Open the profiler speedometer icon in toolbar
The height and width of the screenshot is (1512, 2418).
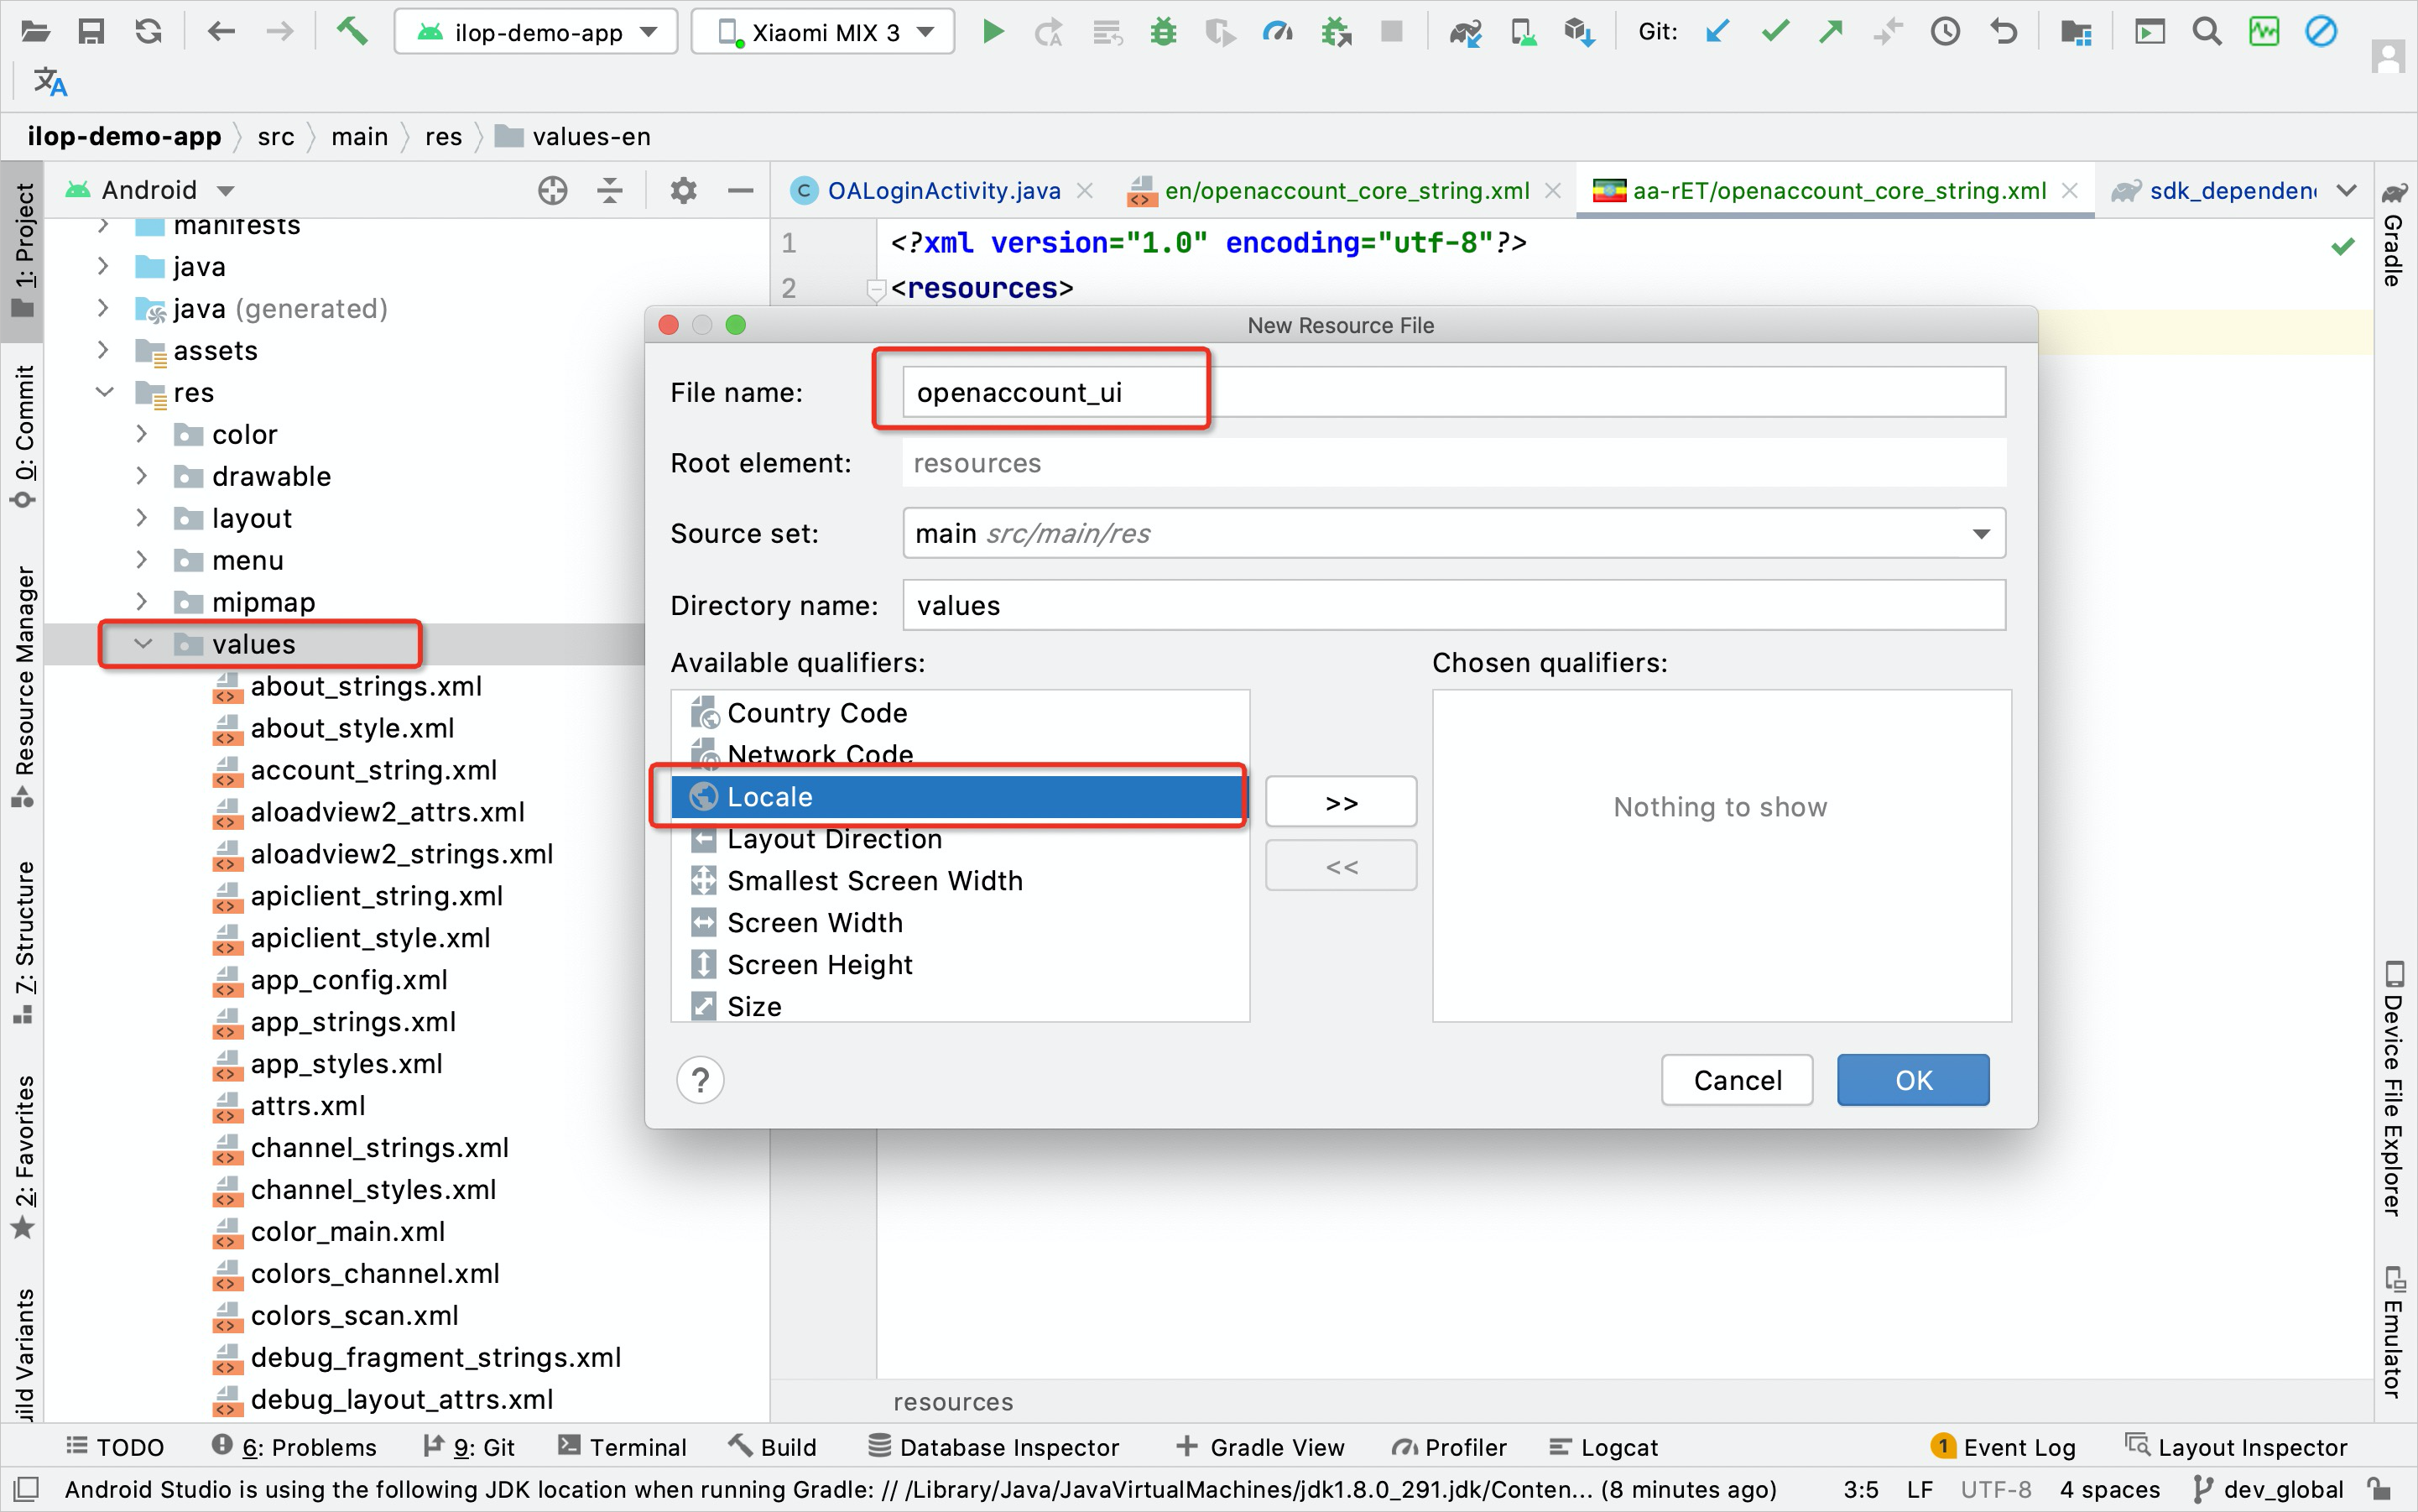coord(1277,32)
